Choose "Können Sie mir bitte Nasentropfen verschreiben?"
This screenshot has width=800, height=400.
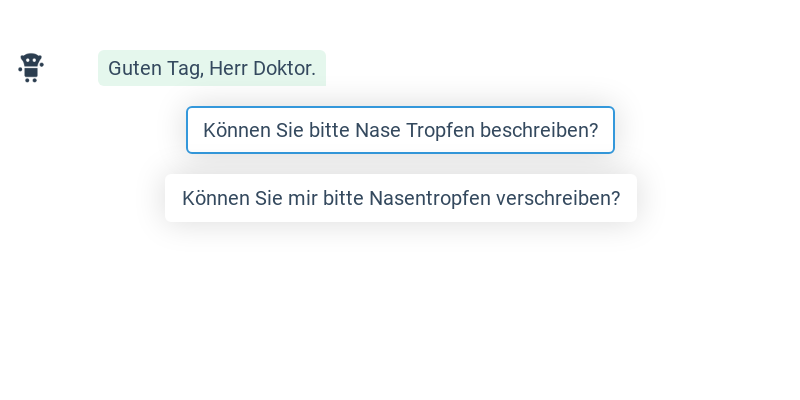pos(400,198)
